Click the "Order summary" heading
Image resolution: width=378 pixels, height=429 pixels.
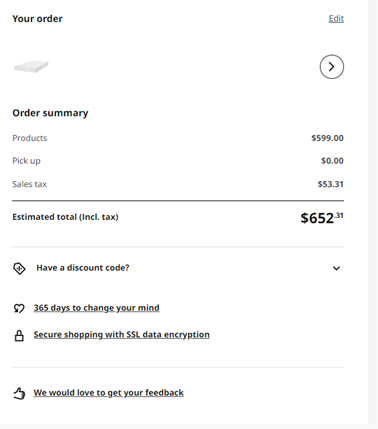[x=50, y=113]
